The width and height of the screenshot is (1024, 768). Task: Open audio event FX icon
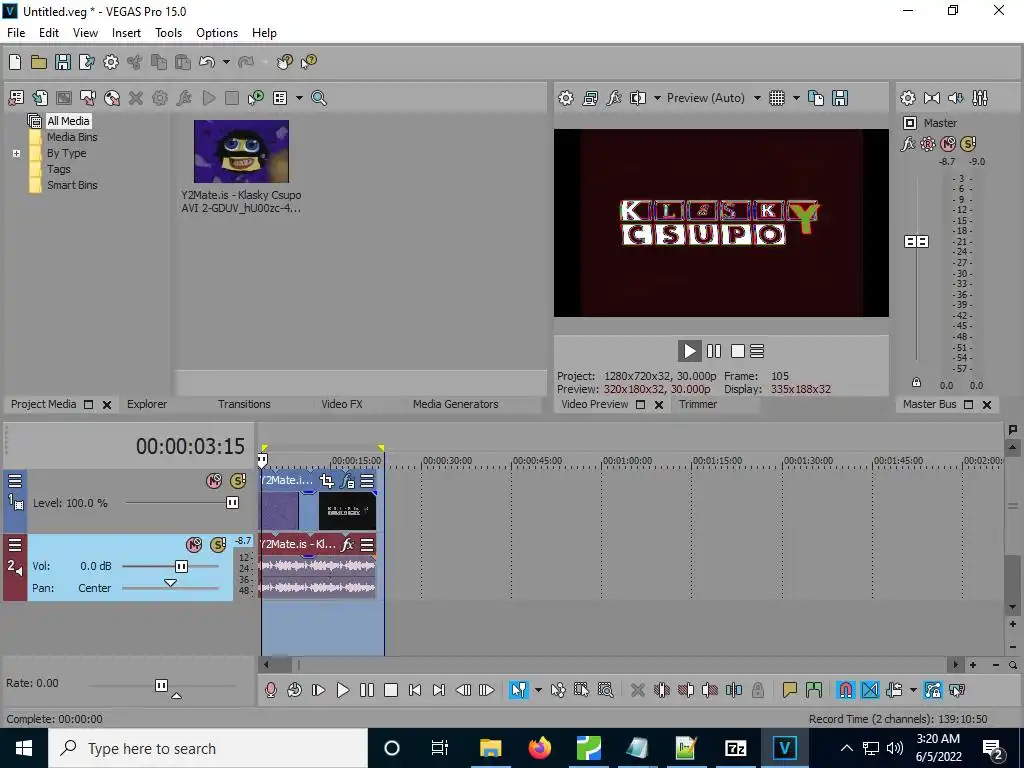[x=348, y=545]
